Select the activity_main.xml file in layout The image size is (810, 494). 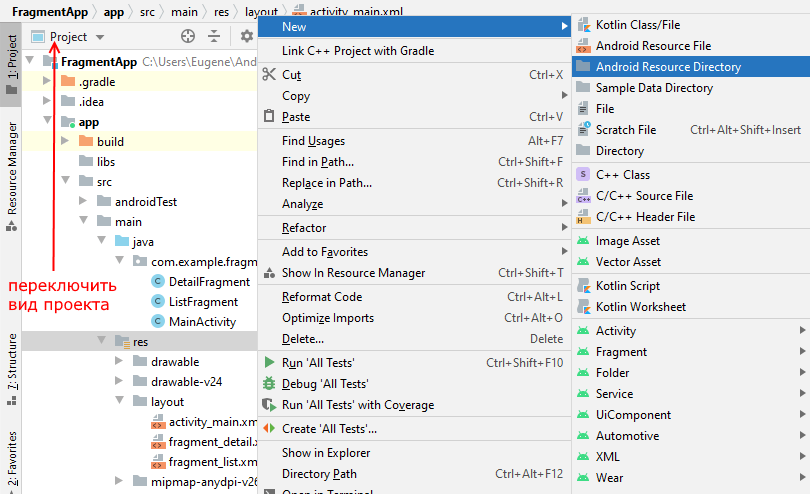[x=212, y=422]
